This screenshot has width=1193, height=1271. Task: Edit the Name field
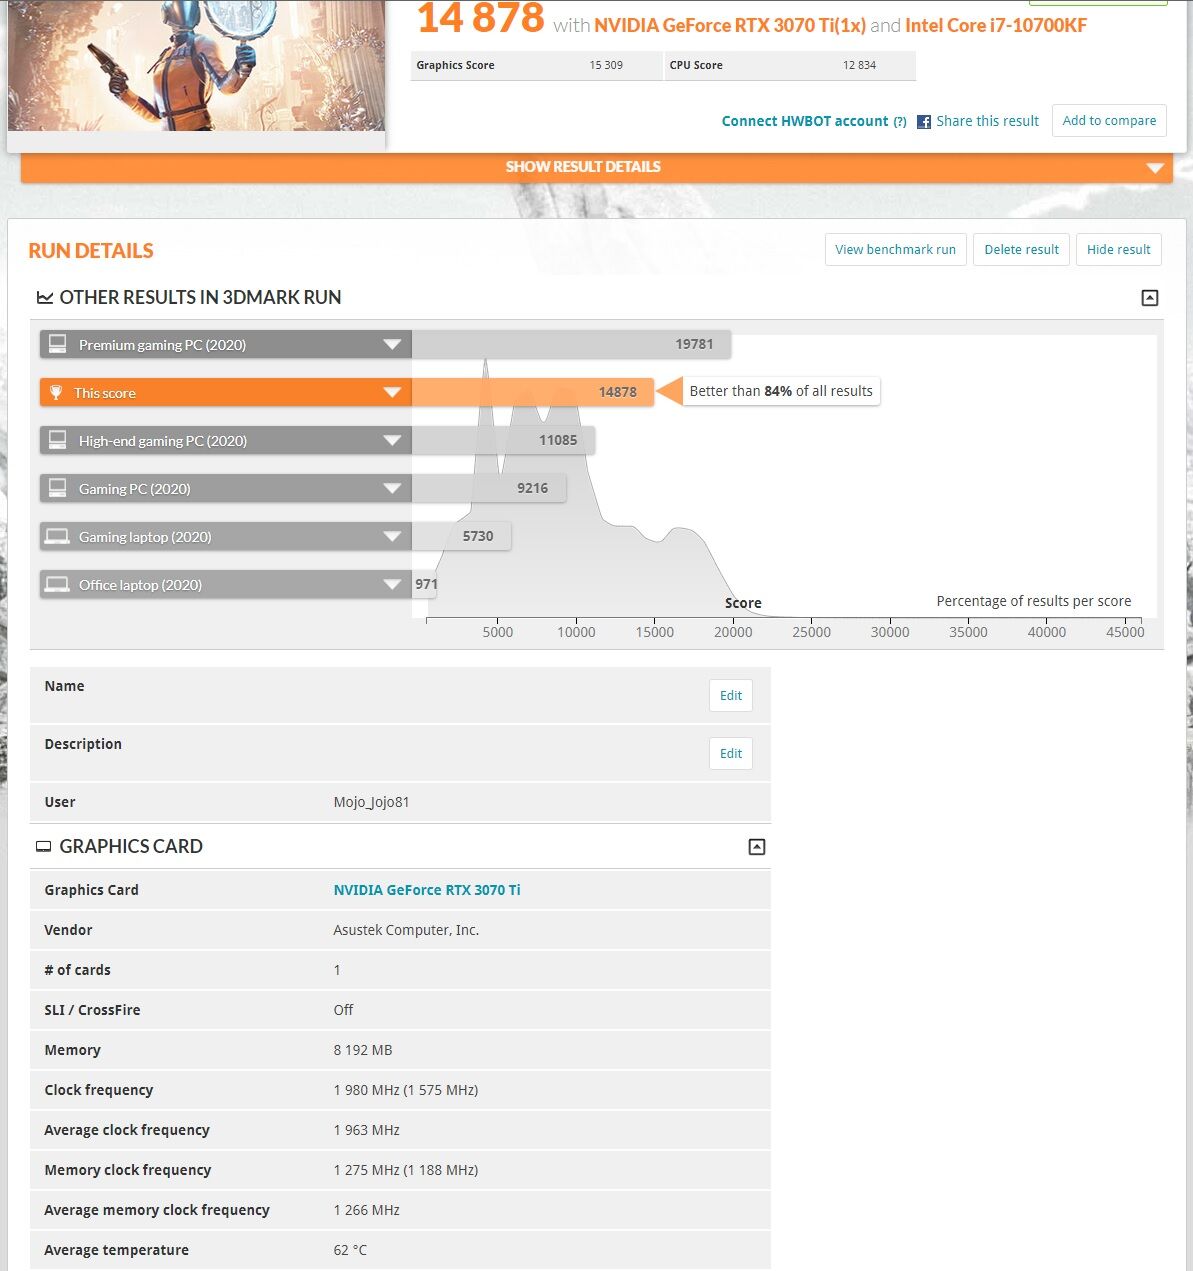tap(731, 696)
